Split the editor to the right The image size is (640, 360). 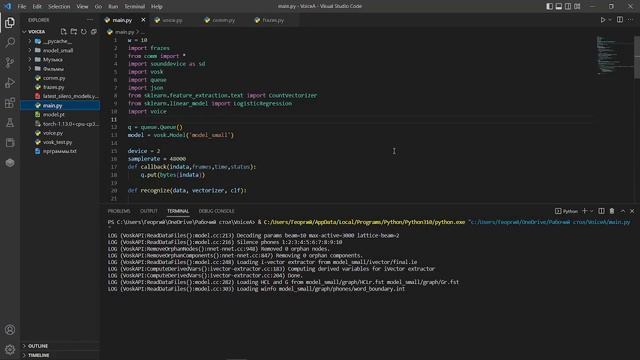point(620,20)
